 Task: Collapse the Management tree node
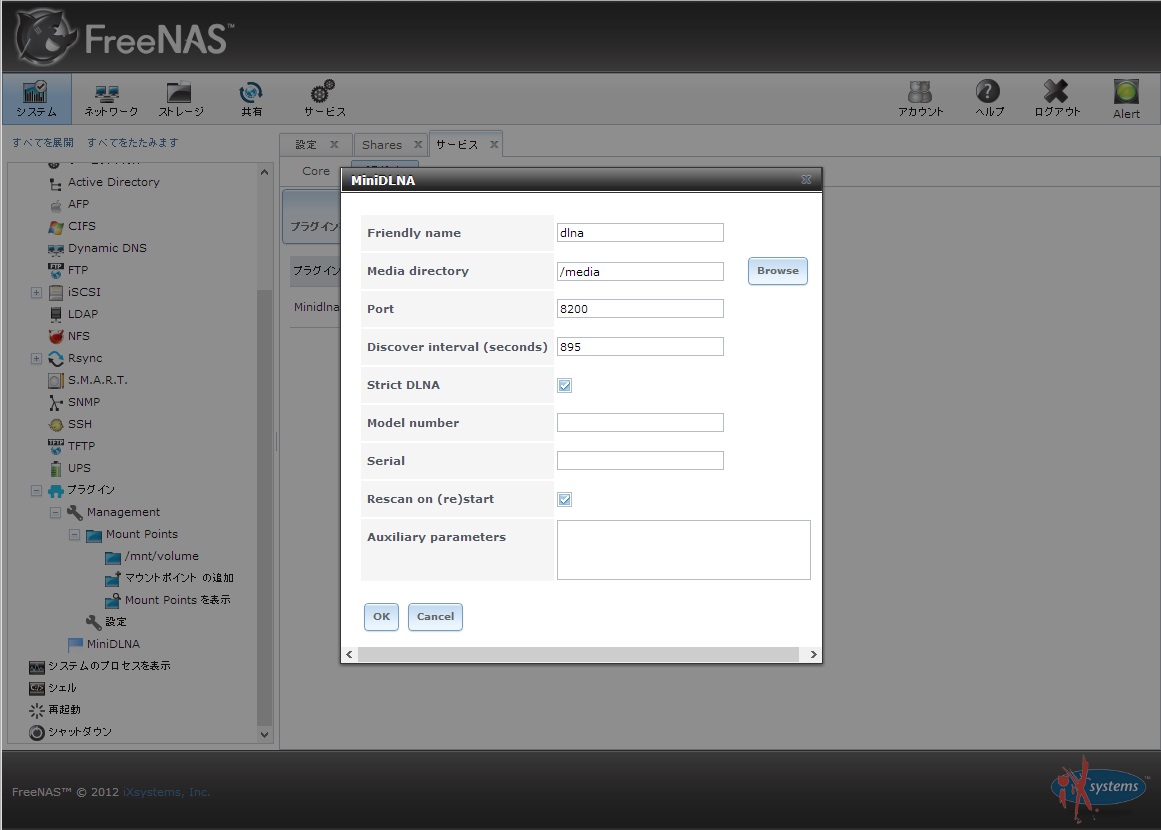[55, 512]
